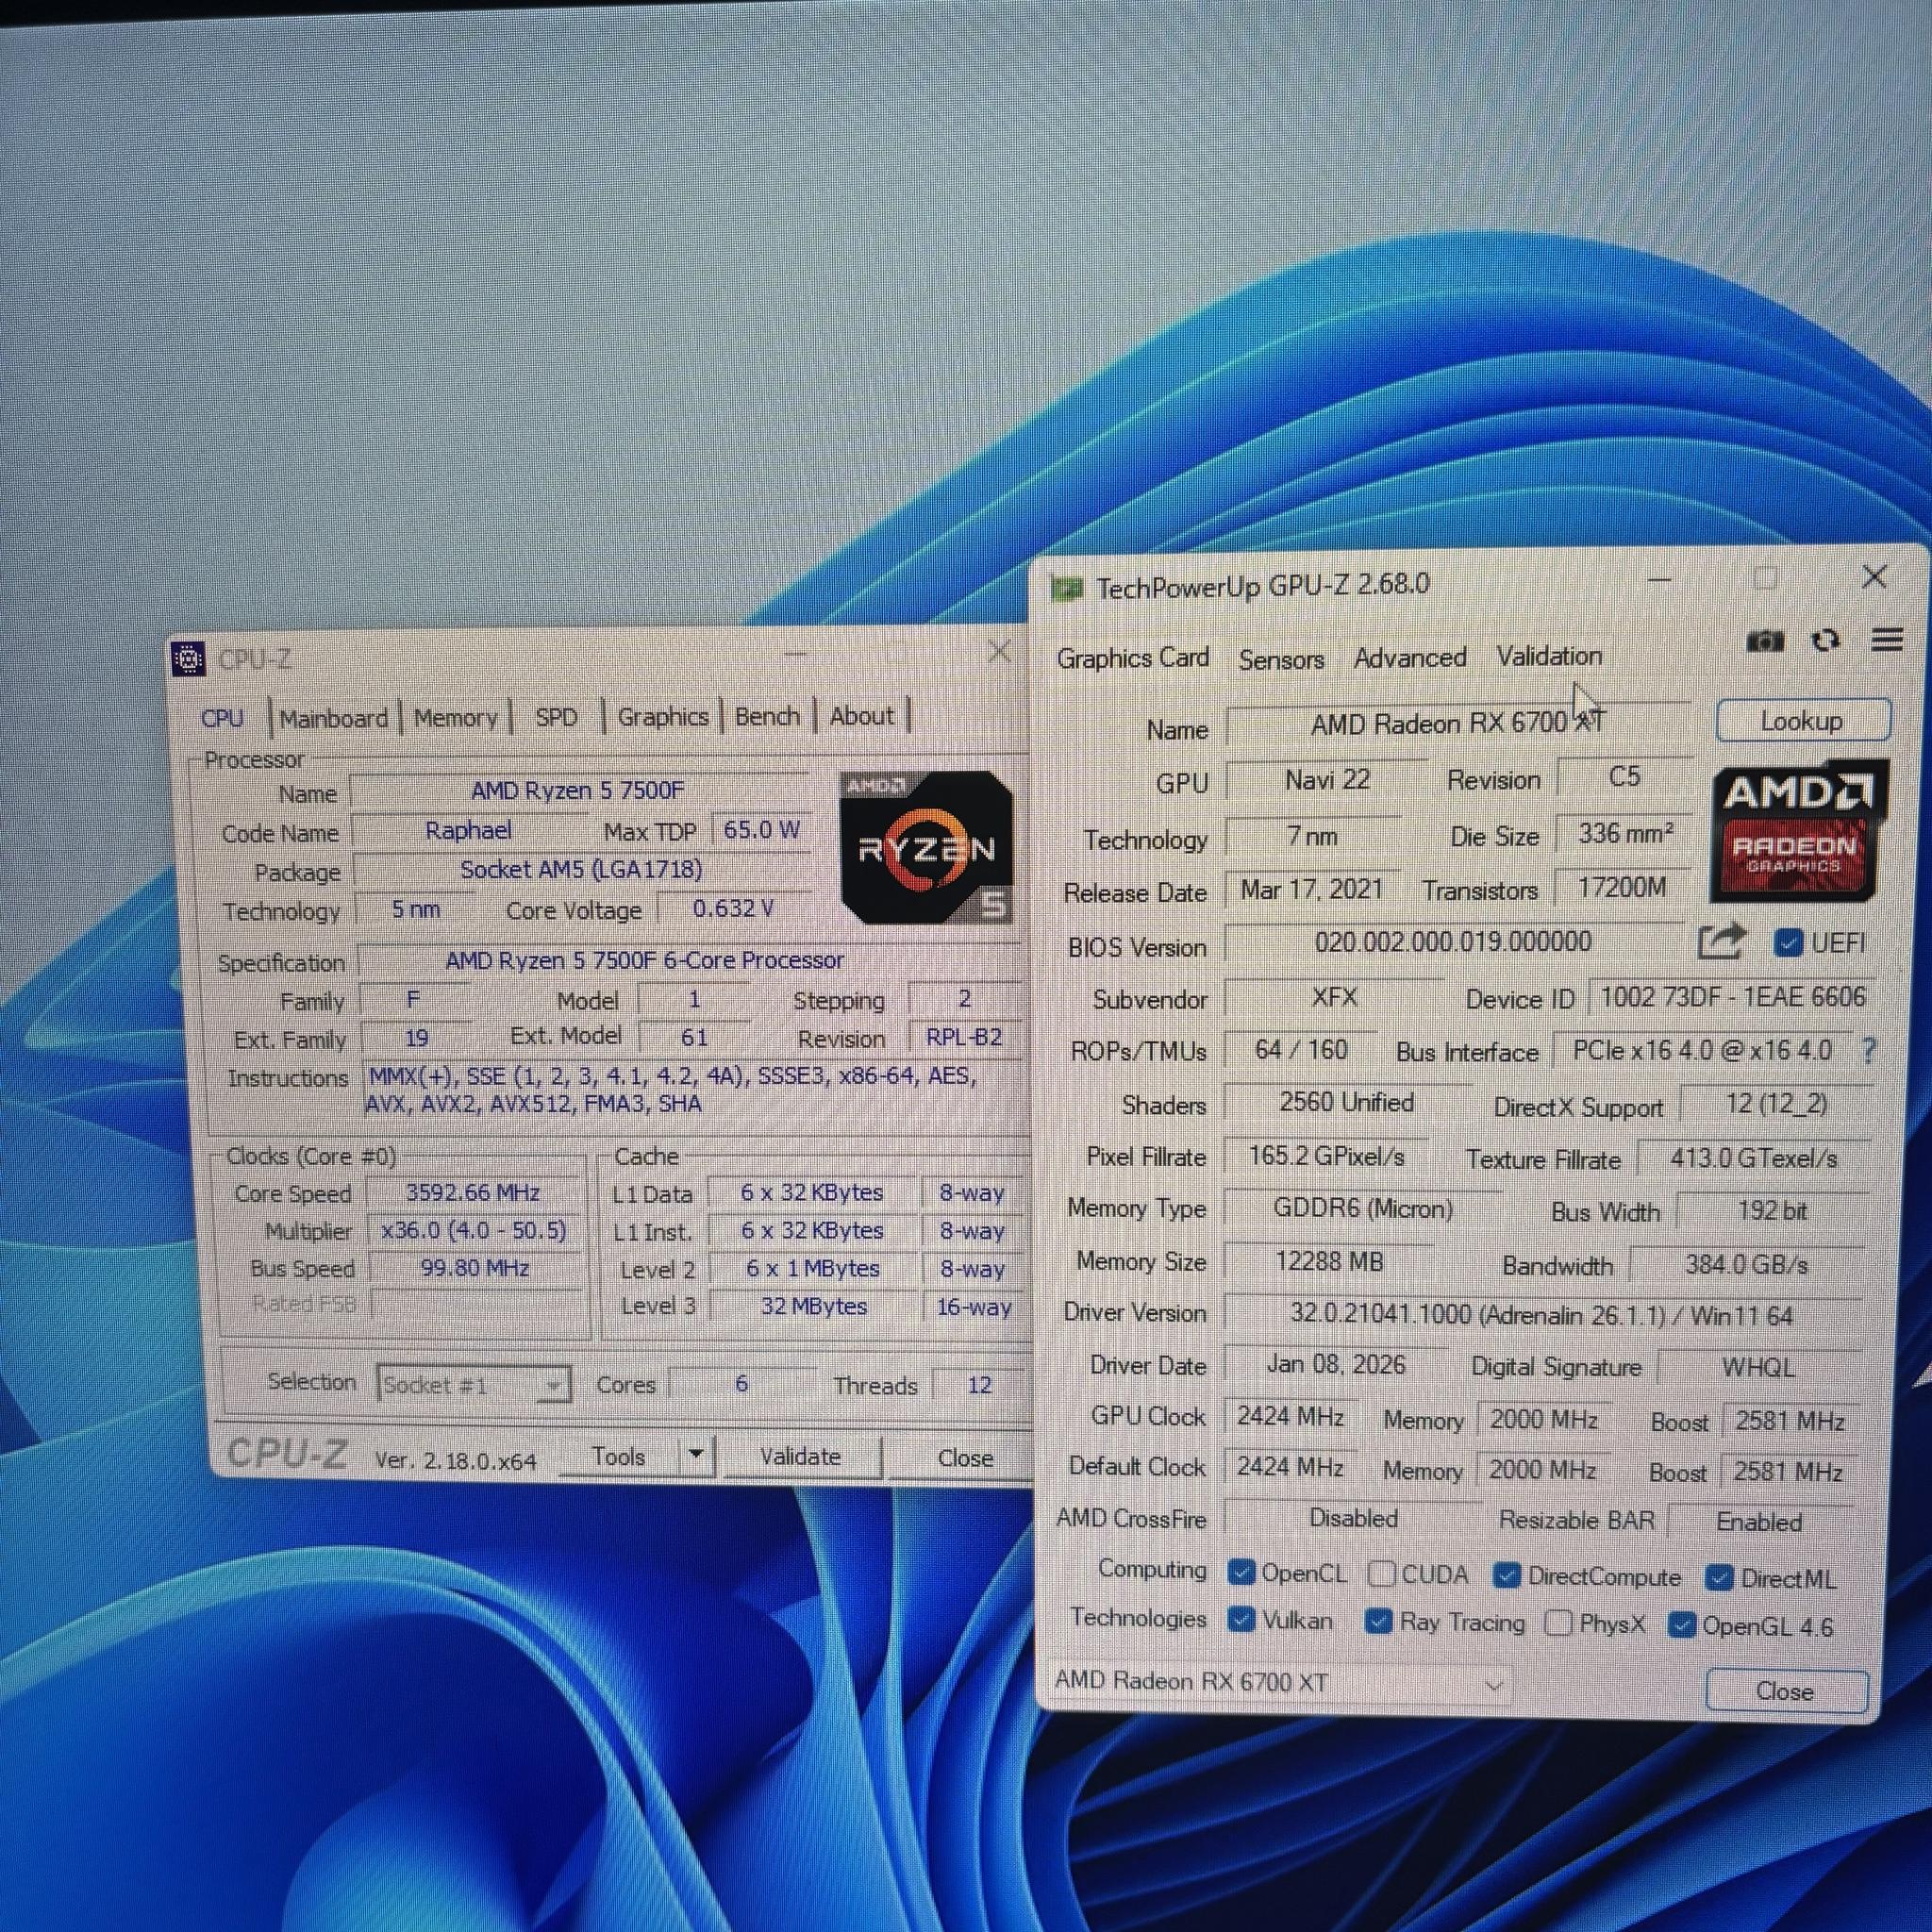Expand the Tools dropdown arrow in CPU-Z

click(x=696, y=1454)
